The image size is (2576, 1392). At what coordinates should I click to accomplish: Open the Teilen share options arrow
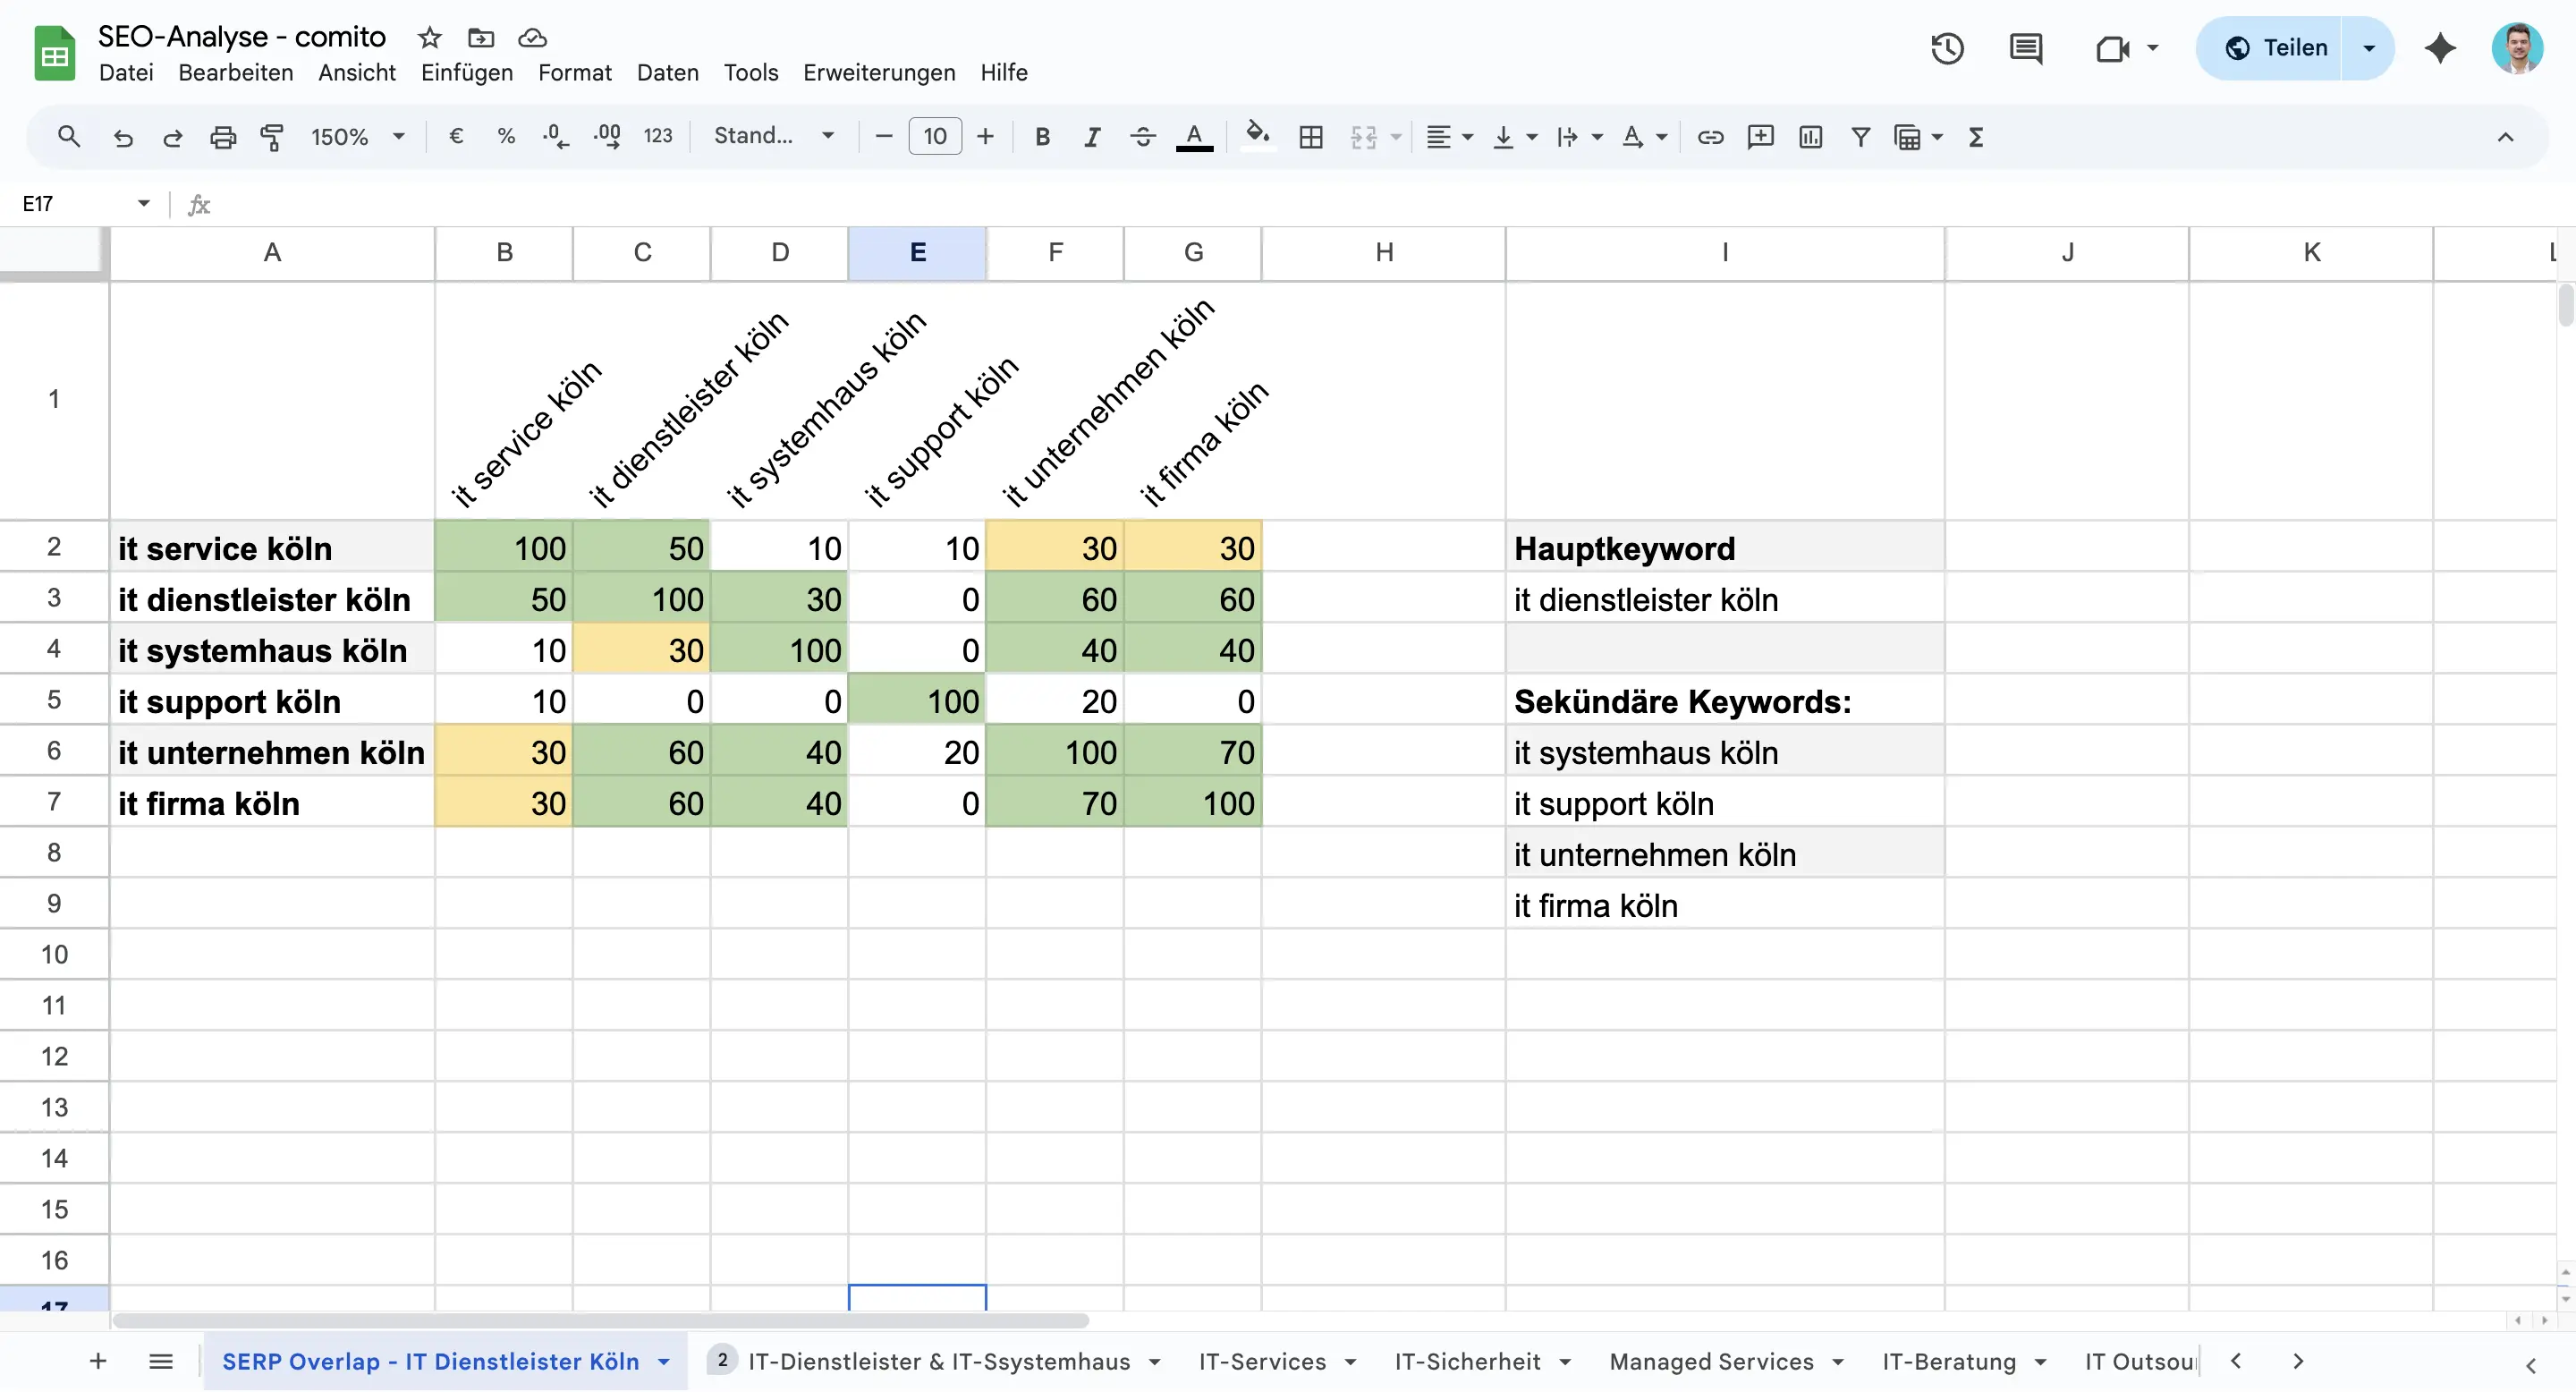tap(2369, 48)
